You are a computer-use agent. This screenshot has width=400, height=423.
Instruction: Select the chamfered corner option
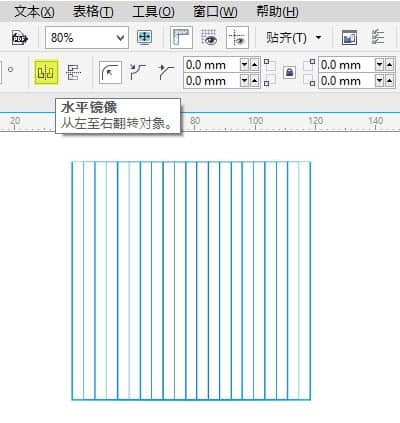[x=166, y=72]
